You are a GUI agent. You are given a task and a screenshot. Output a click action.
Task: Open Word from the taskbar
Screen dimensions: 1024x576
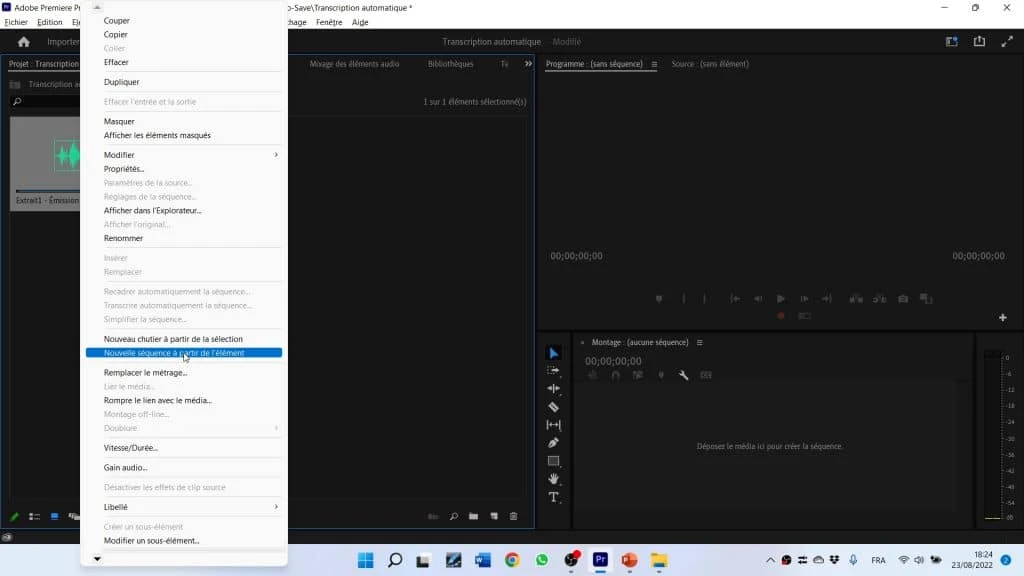pos(483,560)
